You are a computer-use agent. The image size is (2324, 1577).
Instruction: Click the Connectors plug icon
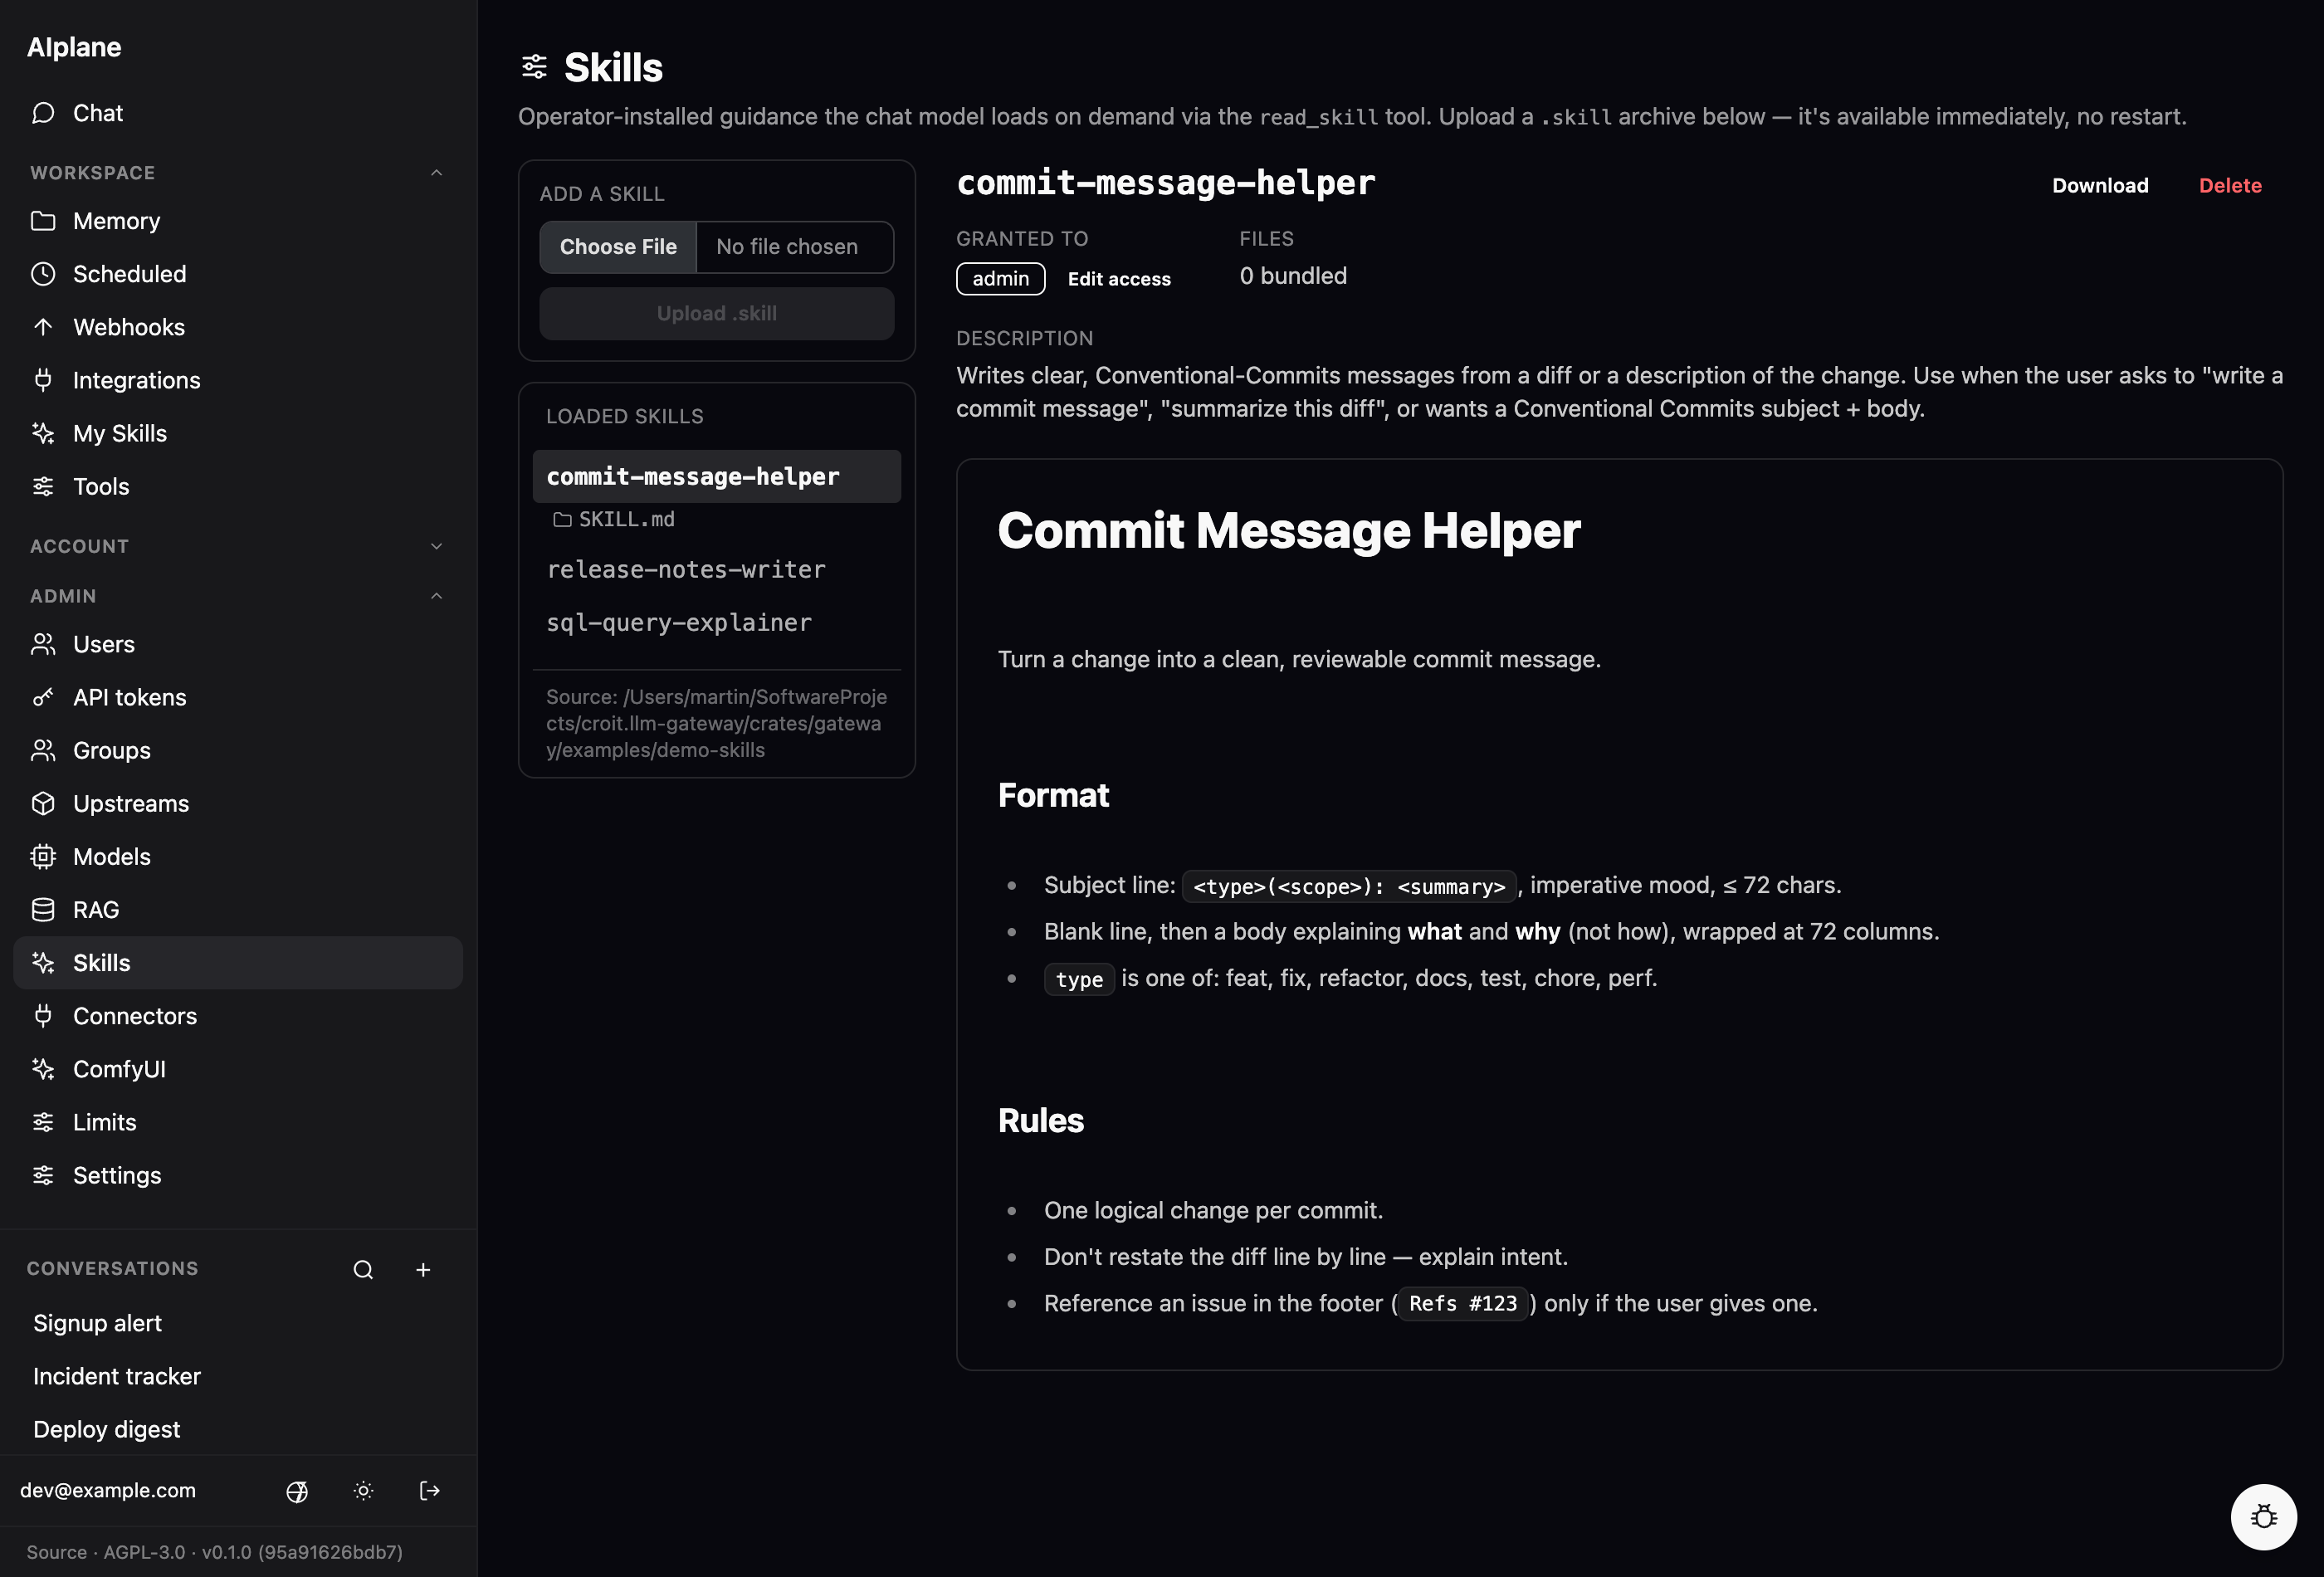[x=43, y=1015]
